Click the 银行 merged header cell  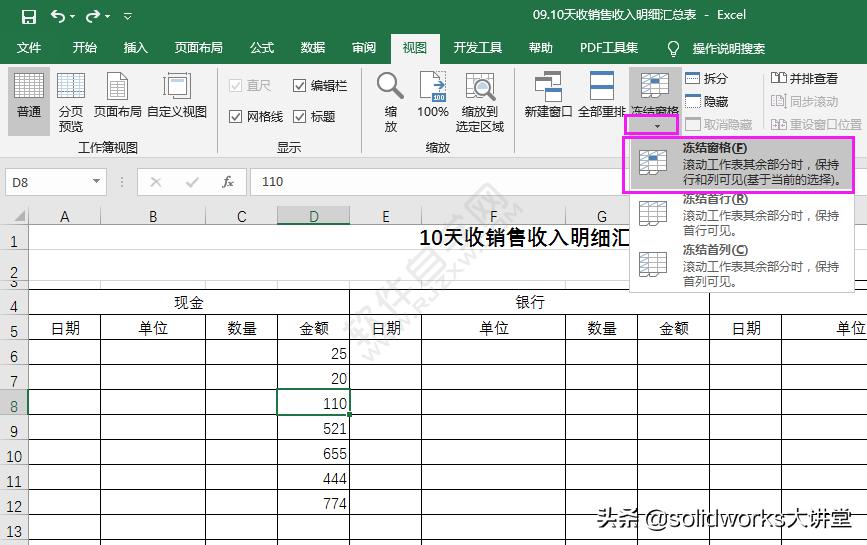pyautogui.click(x=530, y=302)
